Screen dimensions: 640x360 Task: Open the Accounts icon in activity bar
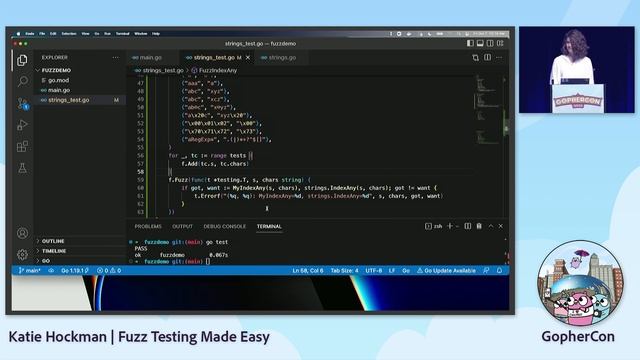point(22,233)
